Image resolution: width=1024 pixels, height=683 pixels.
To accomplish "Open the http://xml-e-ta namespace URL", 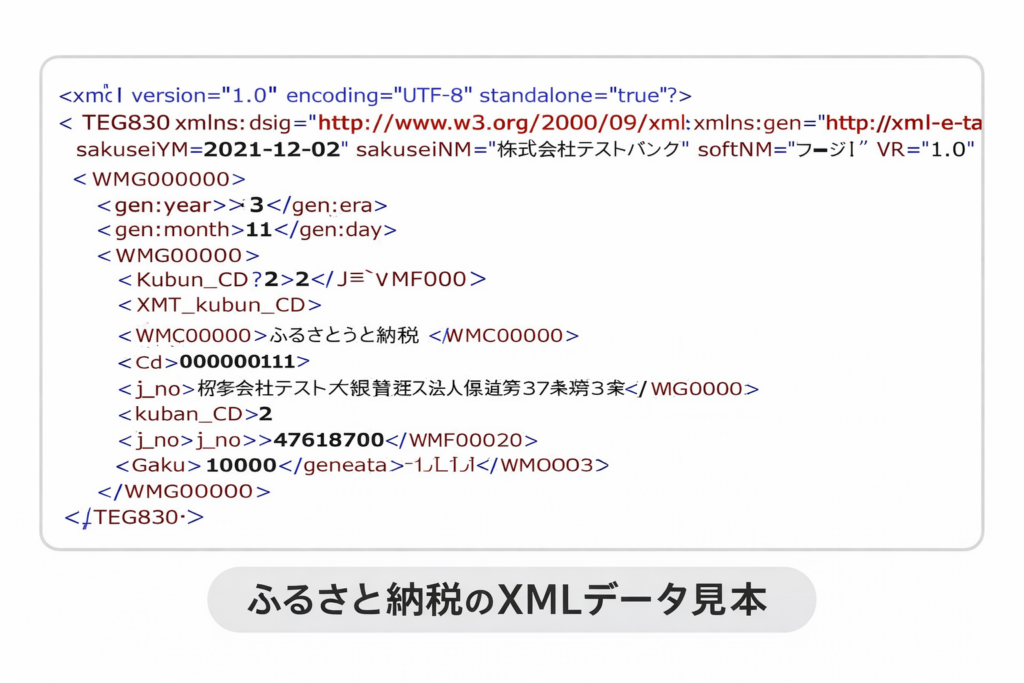I will tap(903, 123).
